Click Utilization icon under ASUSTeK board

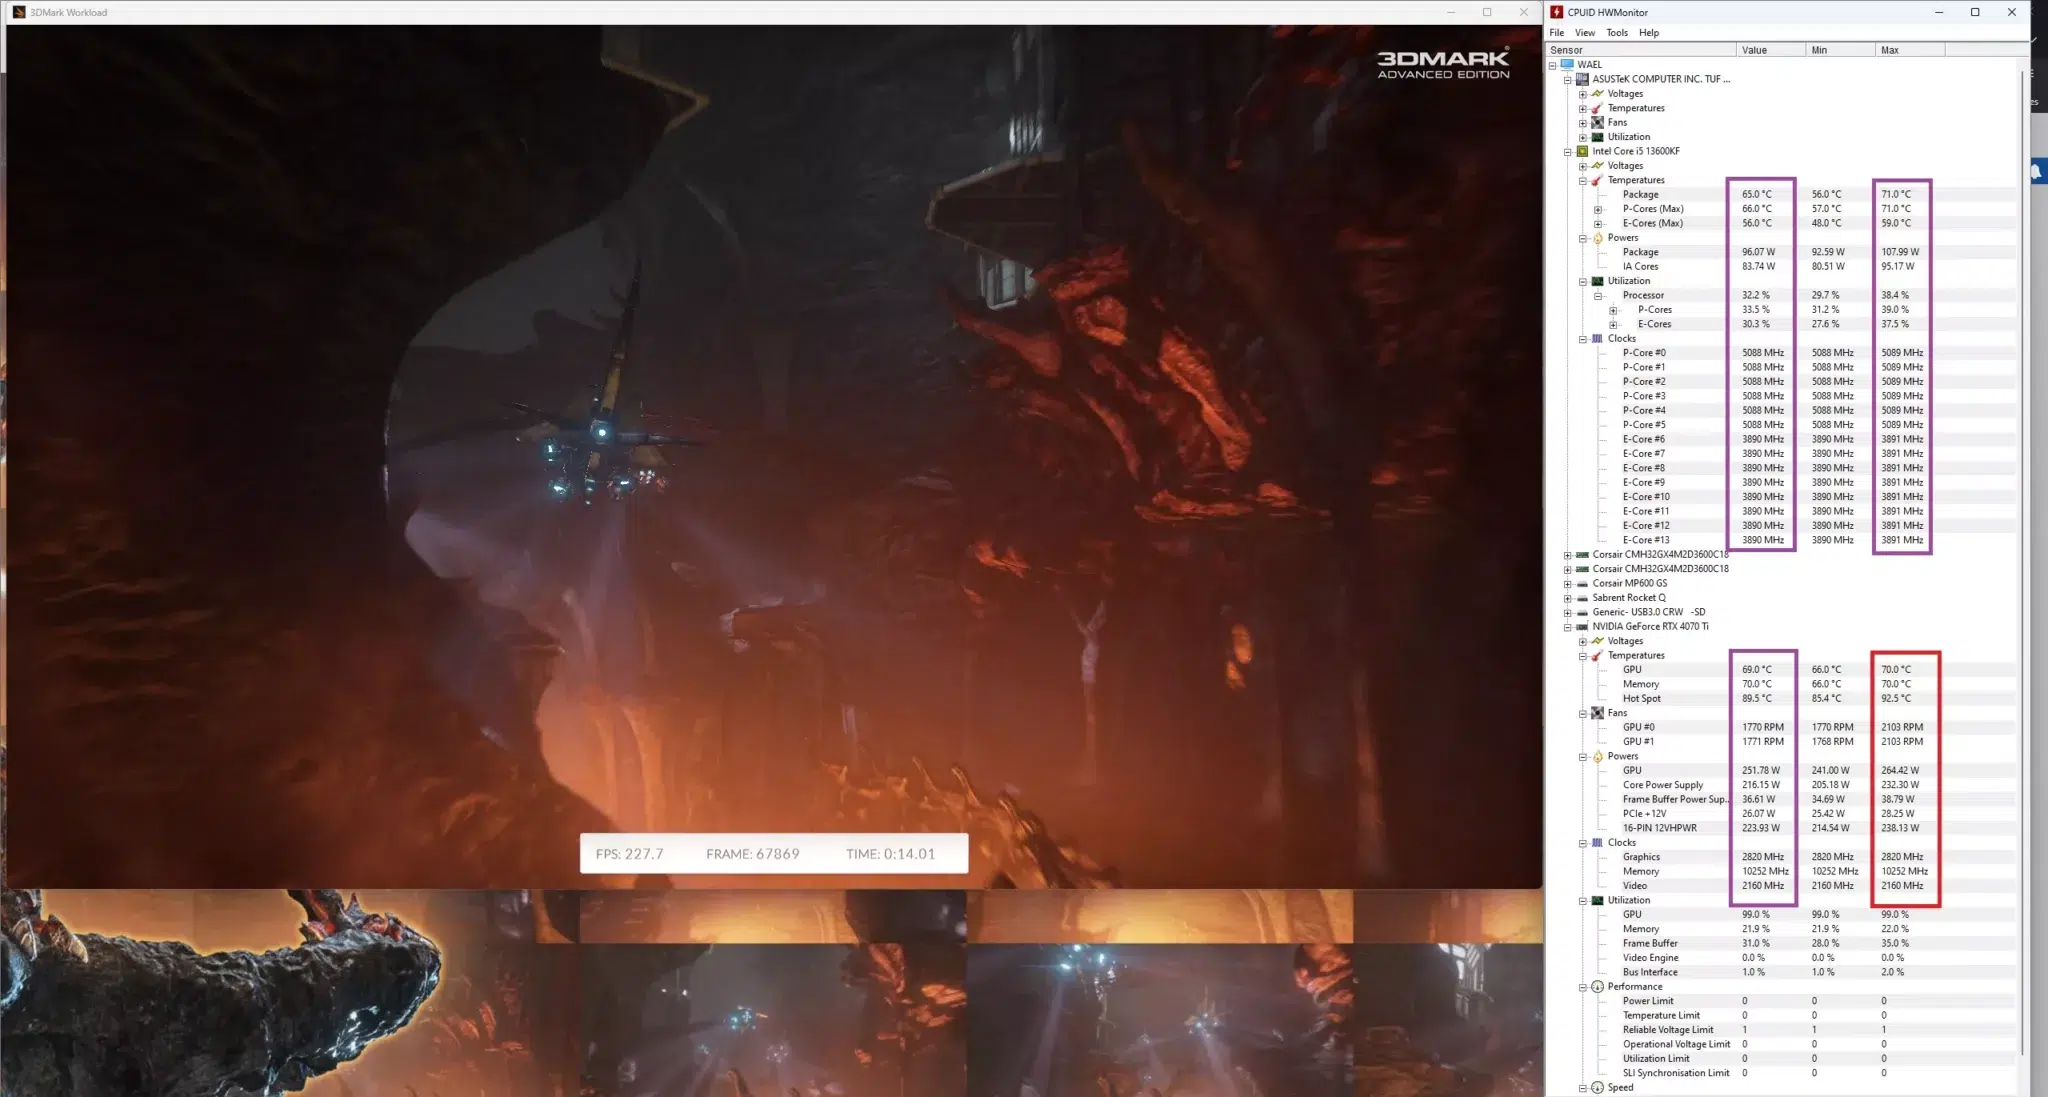click(x=1597, y=137)
